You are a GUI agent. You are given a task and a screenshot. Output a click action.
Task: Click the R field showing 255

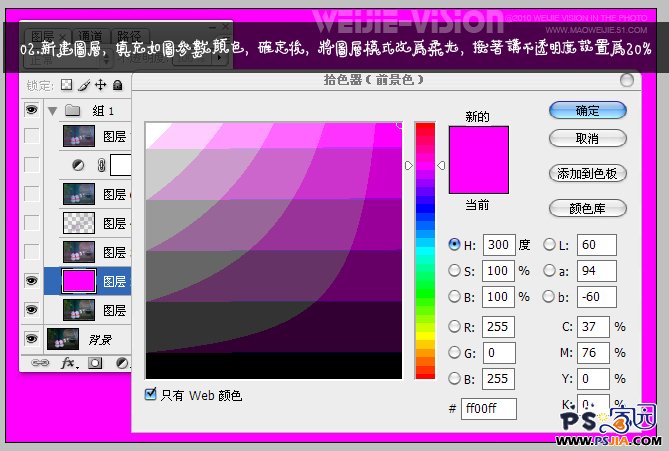498,327
